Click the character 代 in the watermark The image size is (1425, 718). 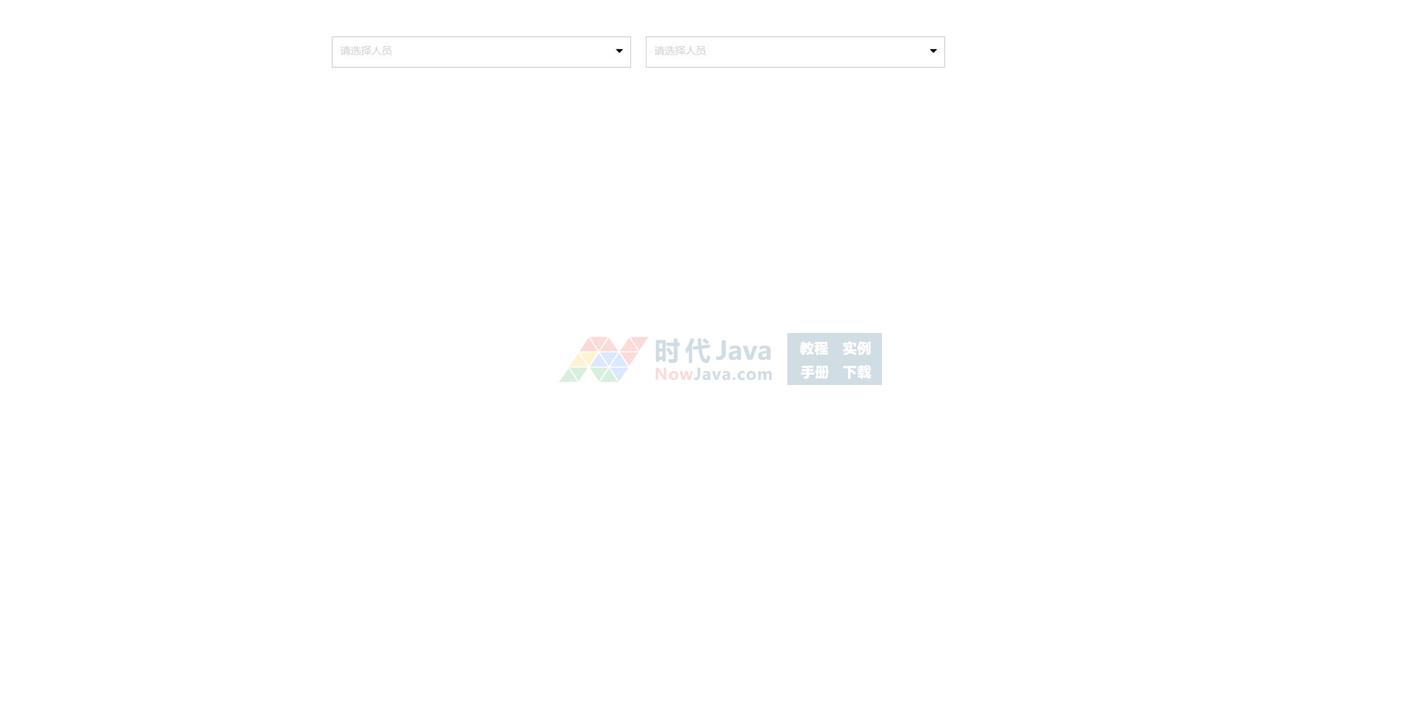tap(697, 351)
